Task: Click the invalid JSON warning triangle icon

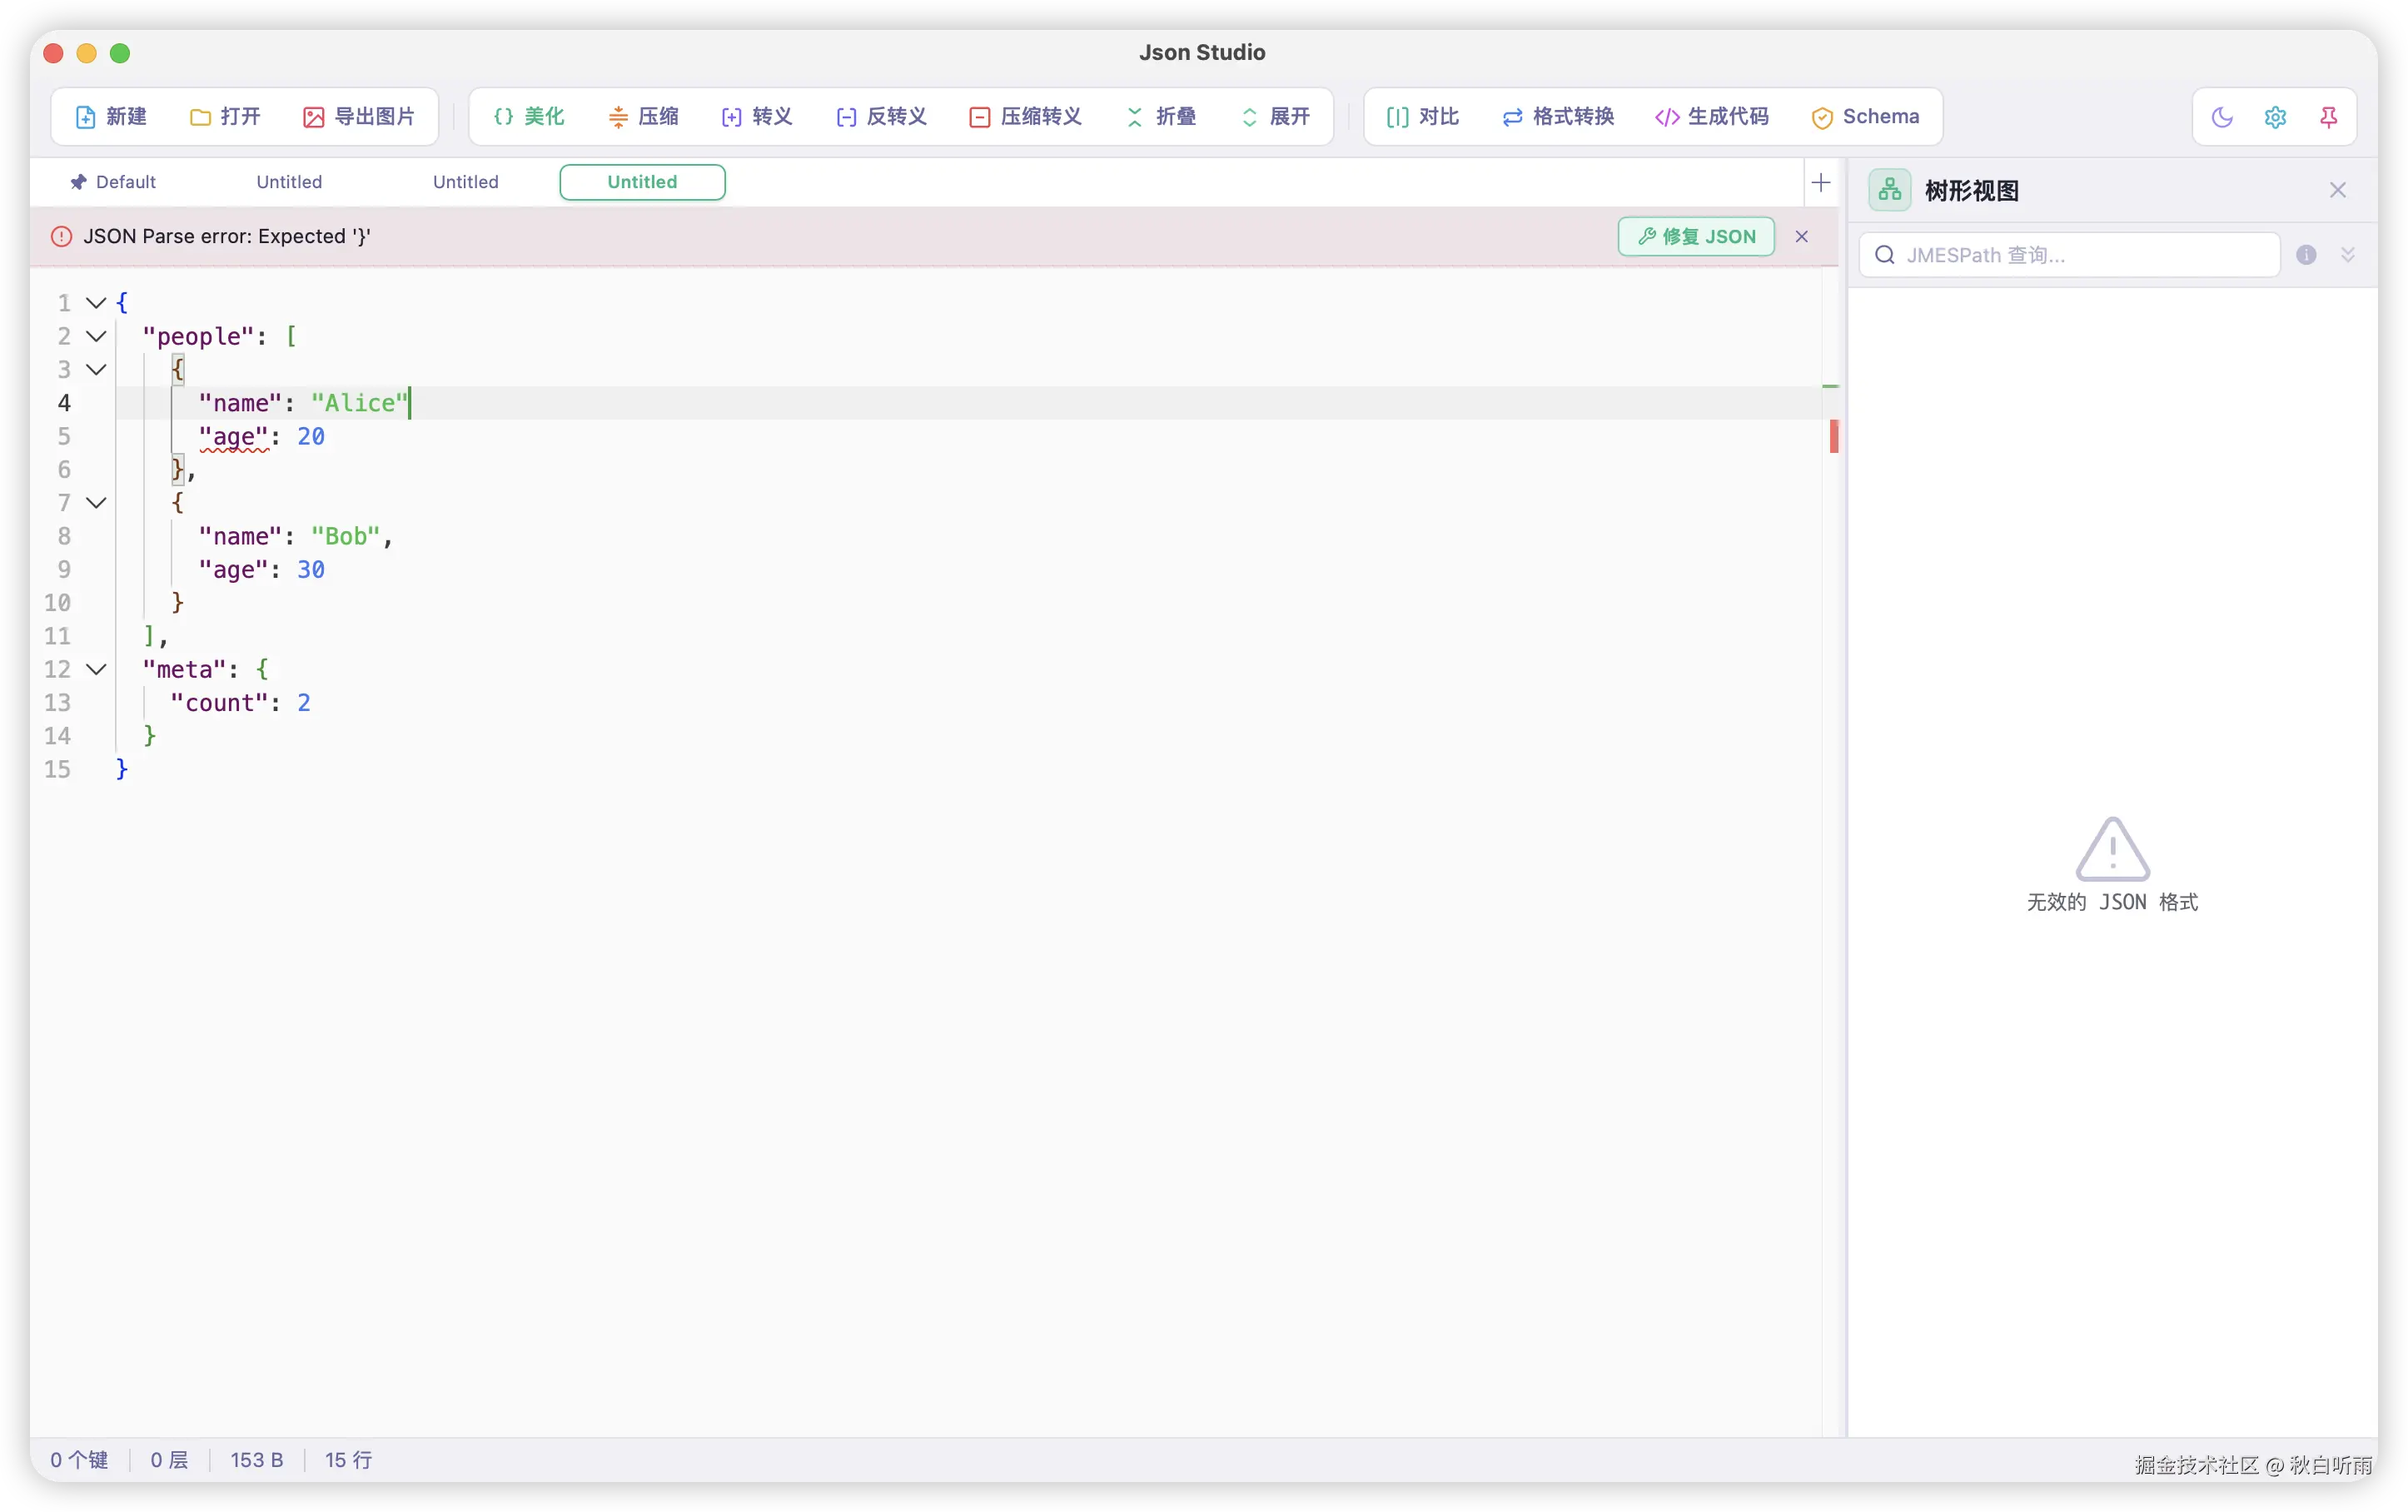Action: pos(2112,849)
